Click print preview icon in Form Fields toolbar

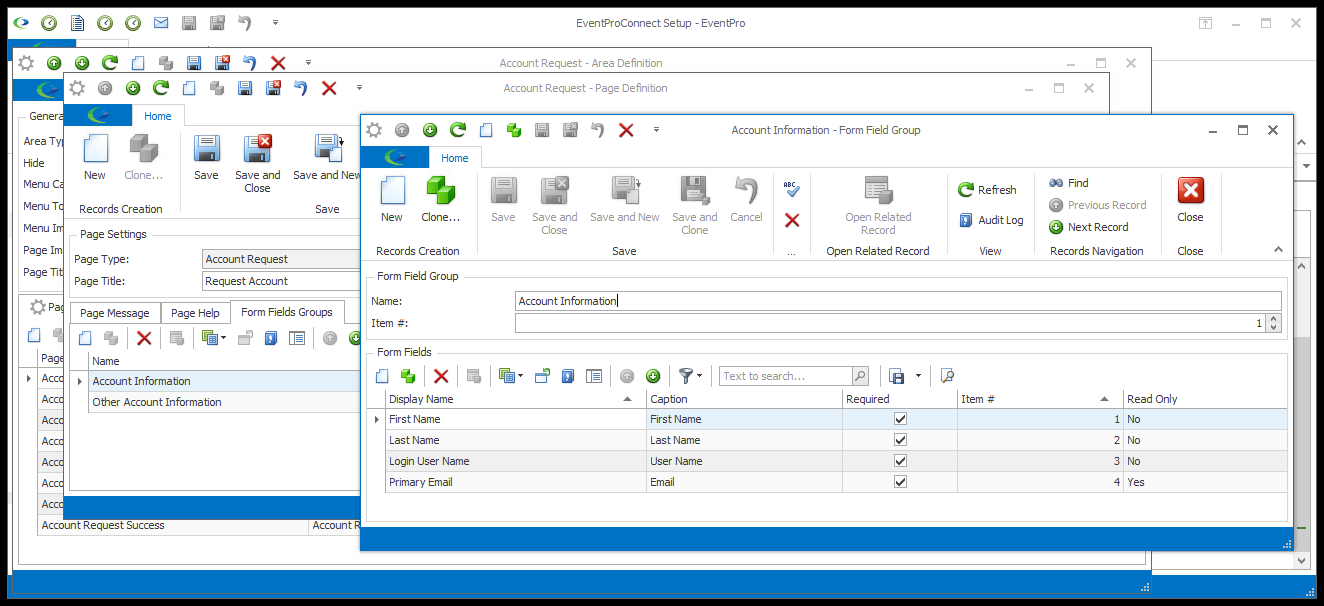tap(947, 376)
